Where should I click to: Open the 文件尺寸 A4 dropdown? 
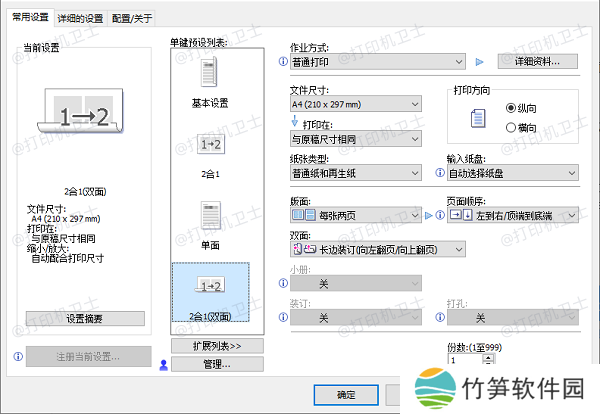pos(356,104)
